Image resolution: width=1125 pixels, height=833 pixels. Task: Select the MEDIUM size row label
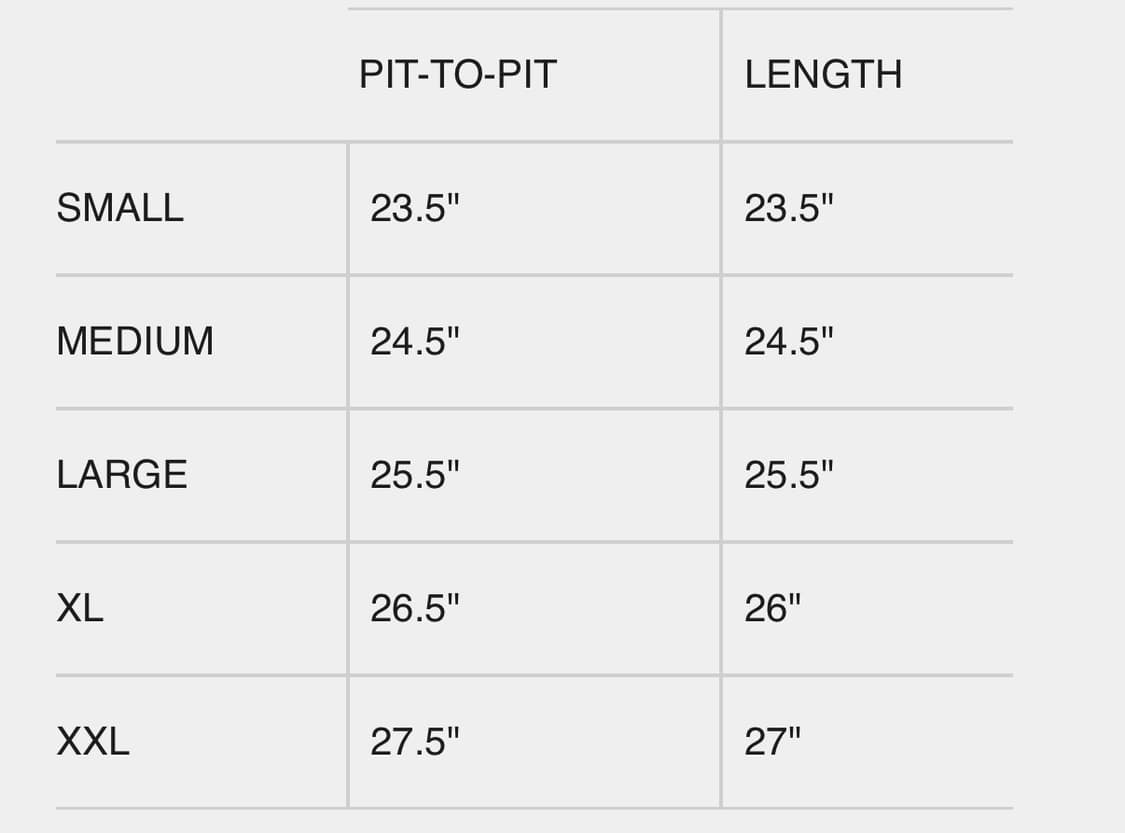pos(135,341)
